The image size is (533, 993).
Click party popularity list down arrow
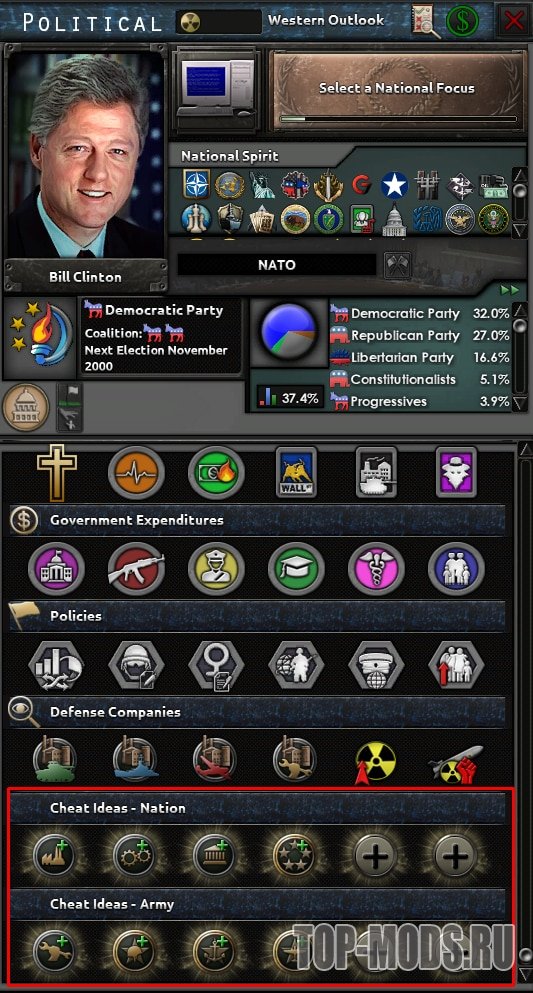(520, 403)
